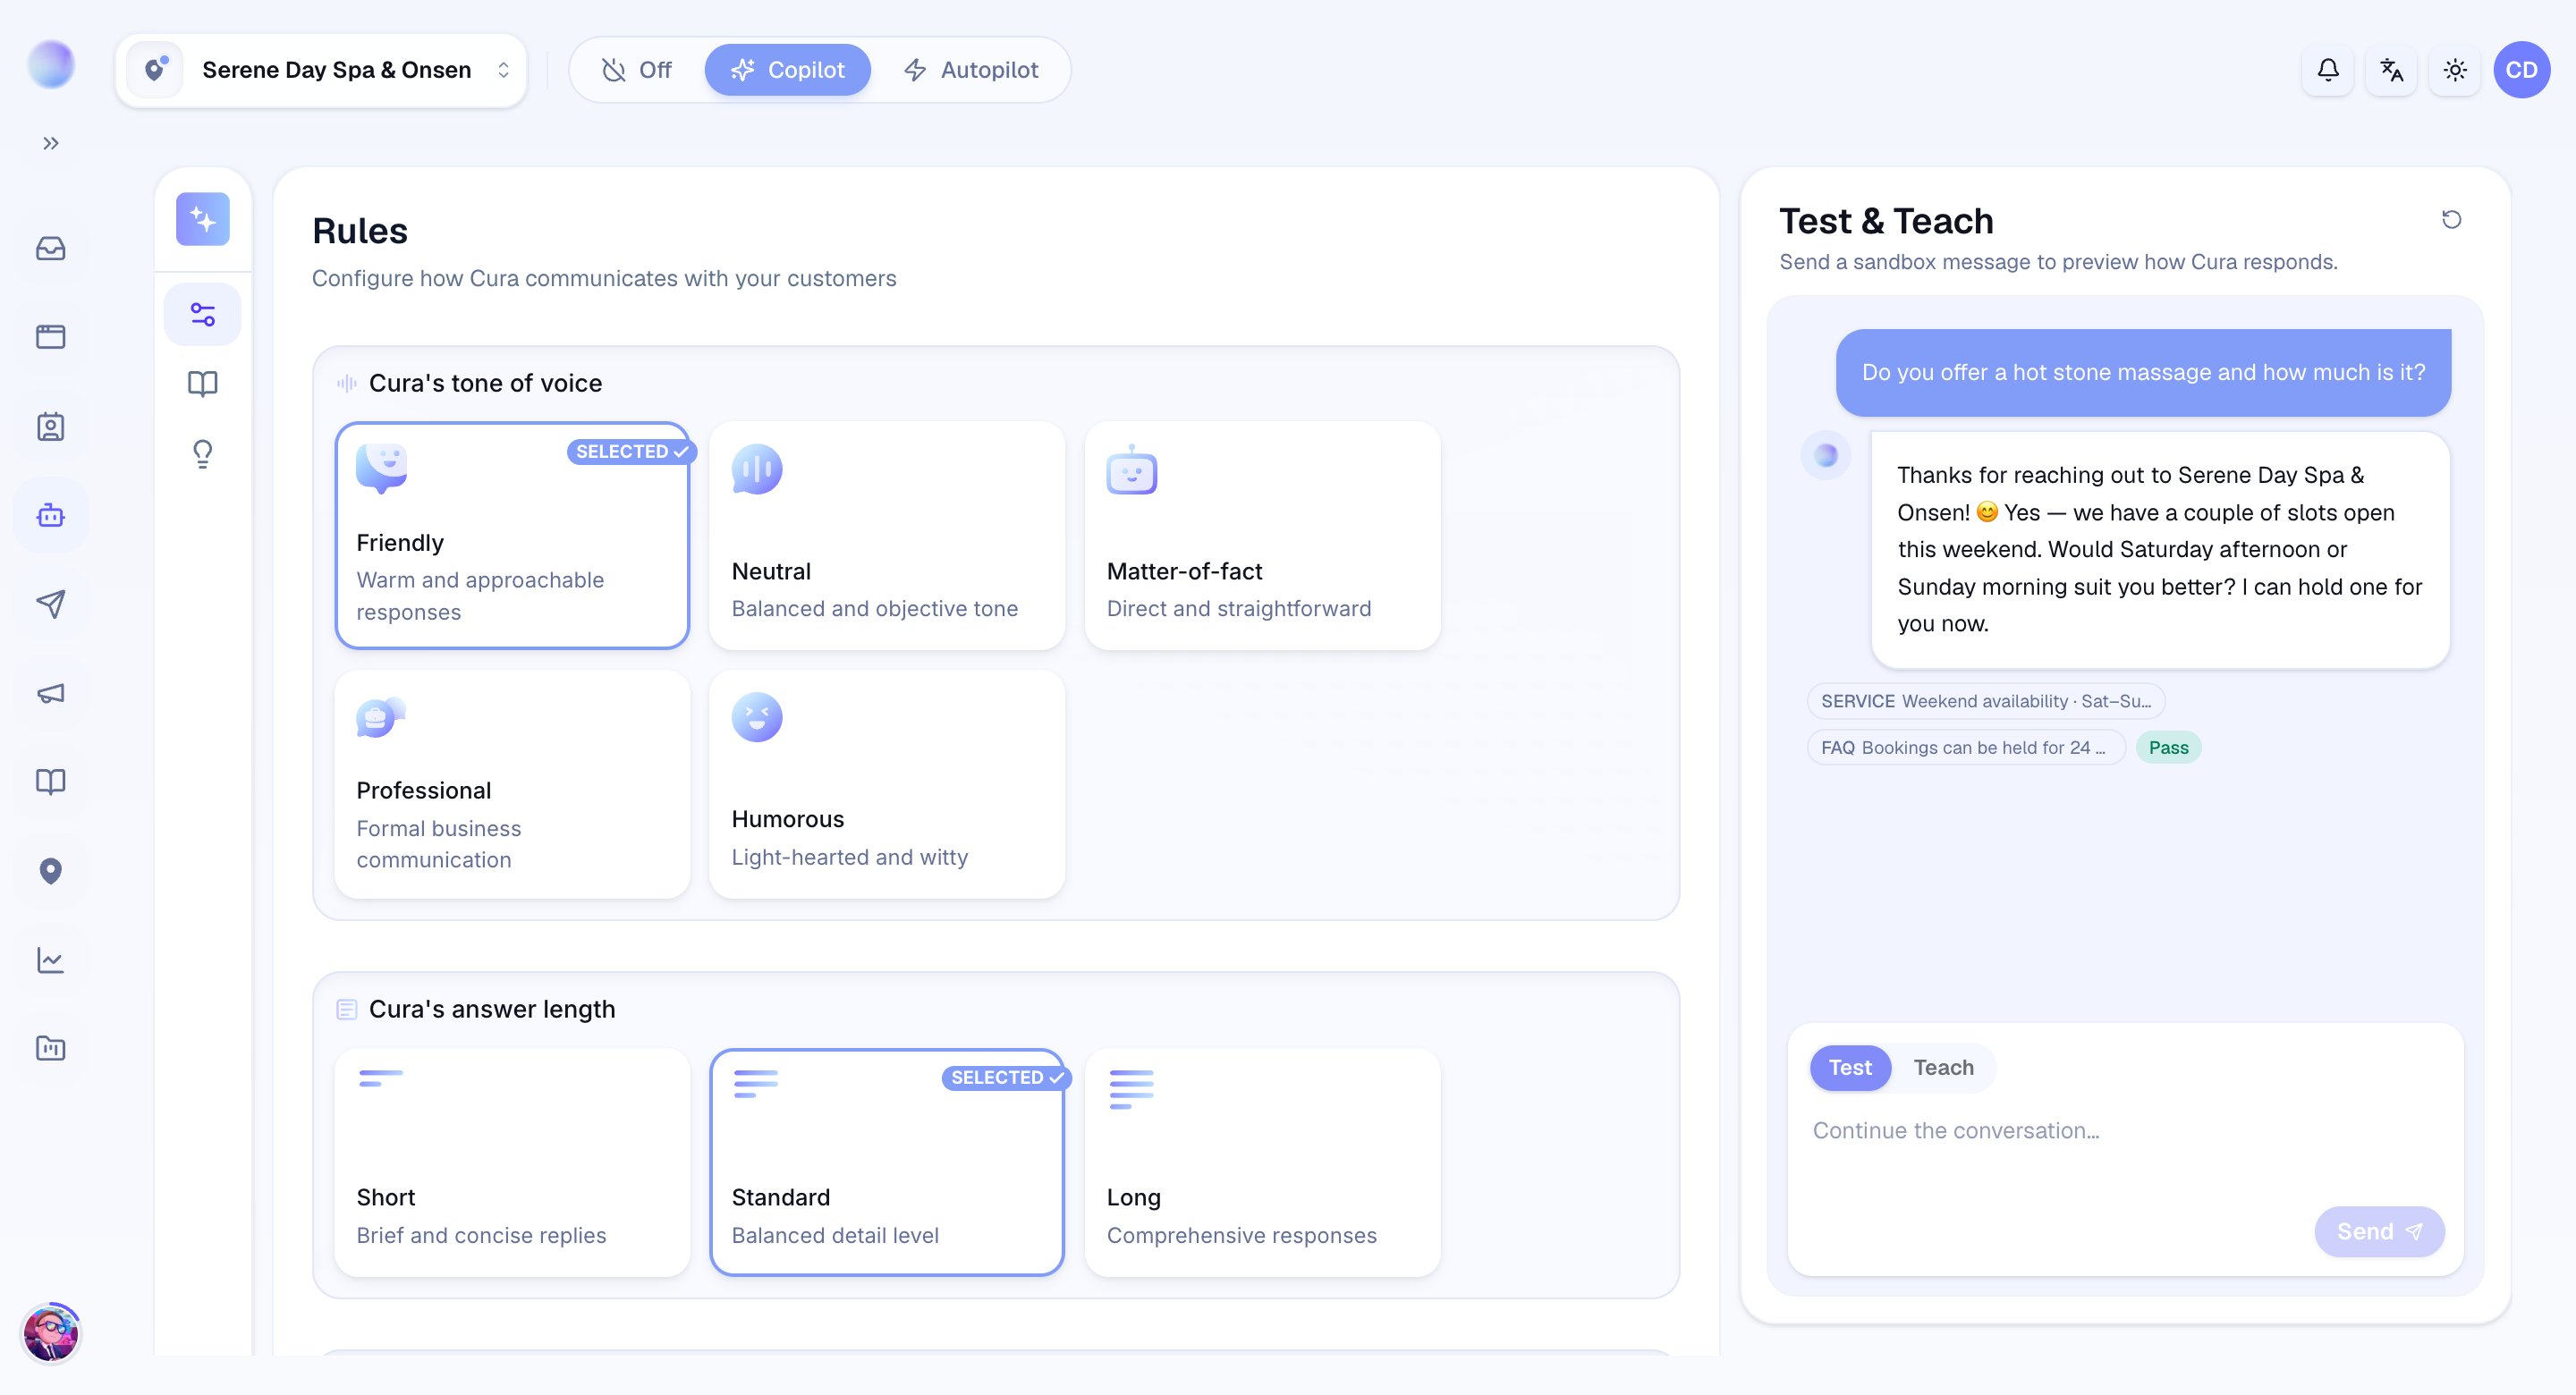Open the rules sliders icon
This screenshot has width=2576, height=1395.
tap(203, 315)
